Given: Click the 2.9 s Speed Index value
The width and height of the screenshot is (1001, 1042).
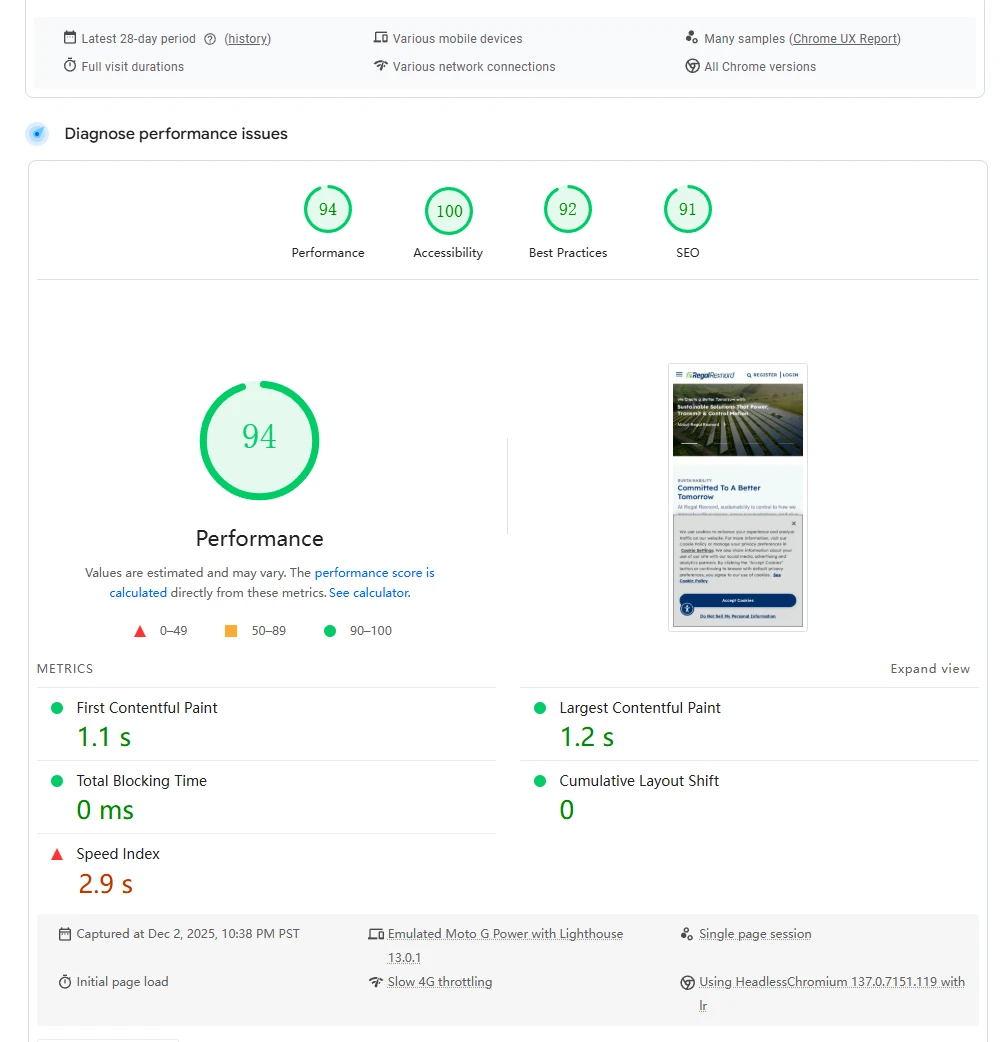Looking at the screenshot, I should click(x=105, y=883).
